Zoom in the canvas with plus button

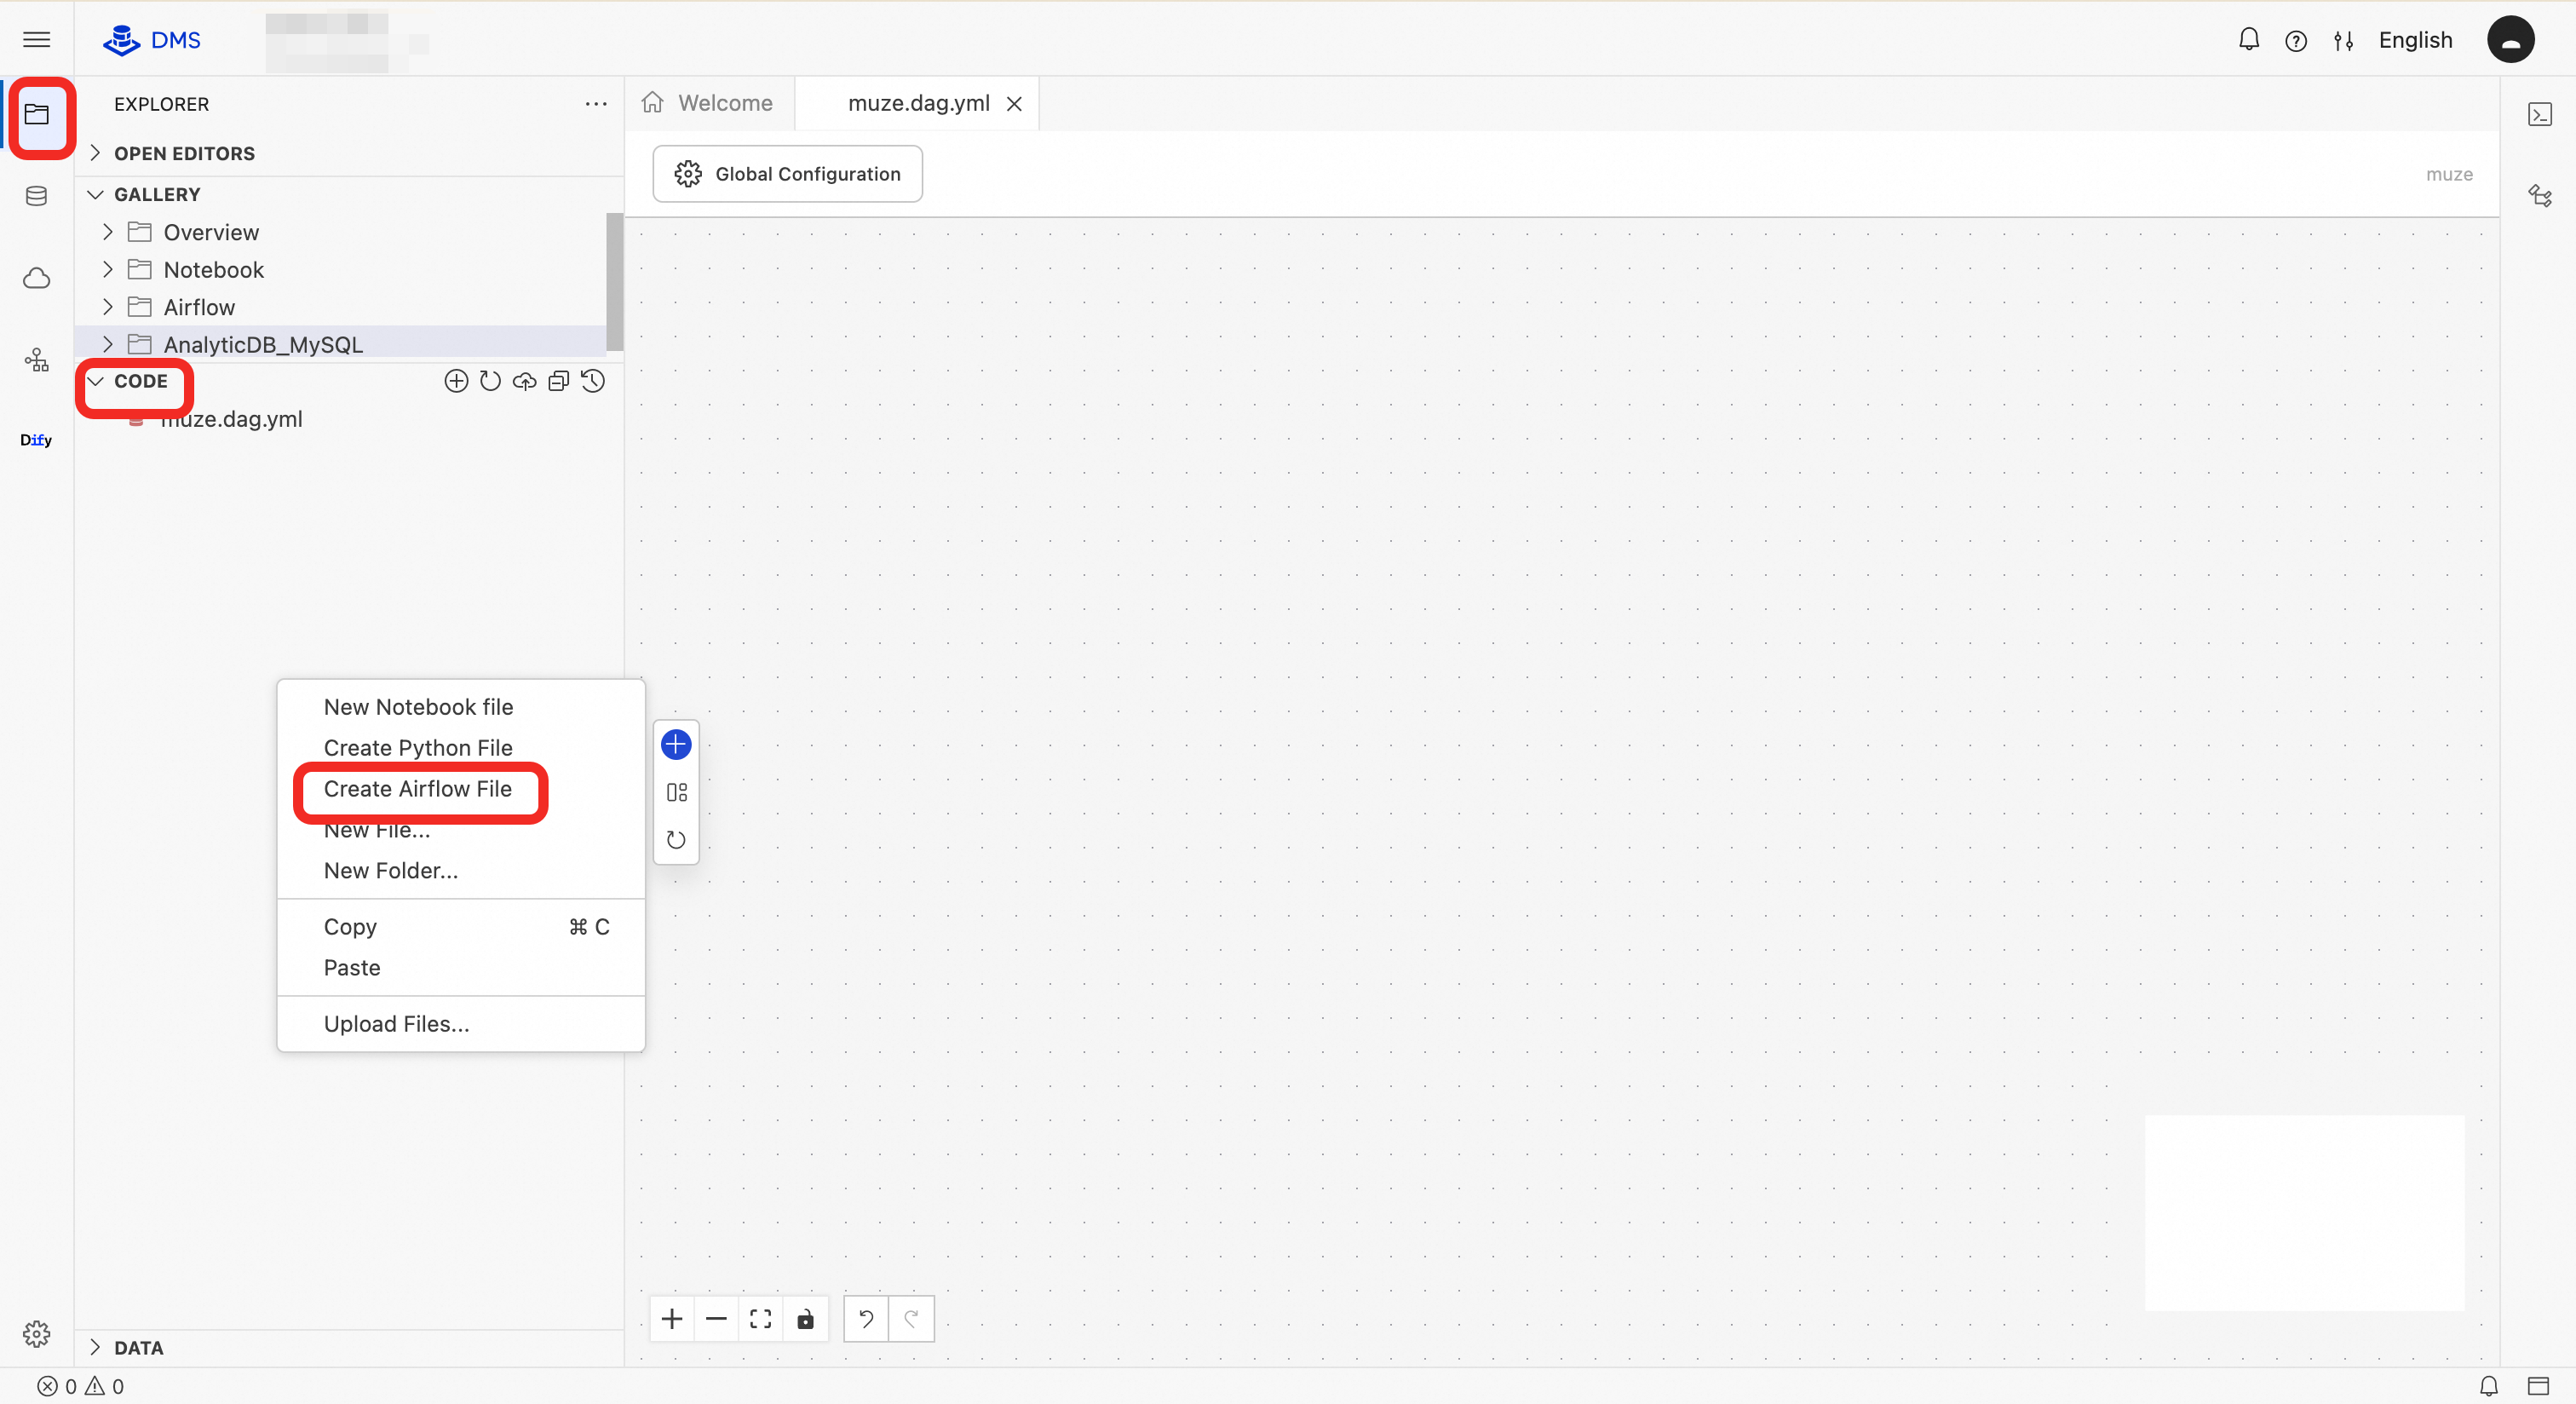point(672,1319)
